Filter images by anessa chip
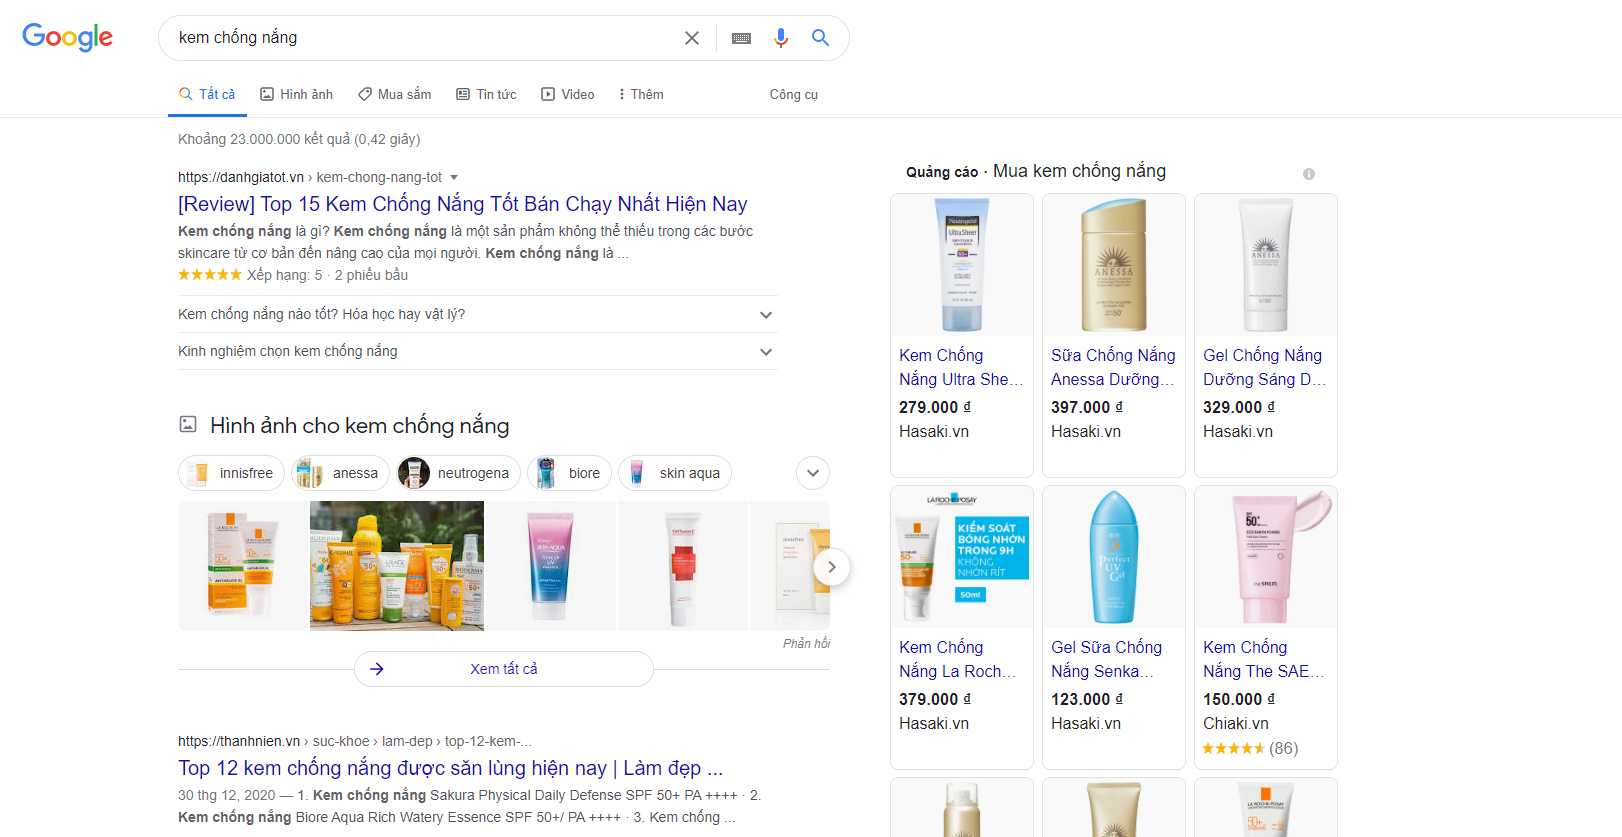The height and width of the screenshot is (837, 1622). point(341,473)
